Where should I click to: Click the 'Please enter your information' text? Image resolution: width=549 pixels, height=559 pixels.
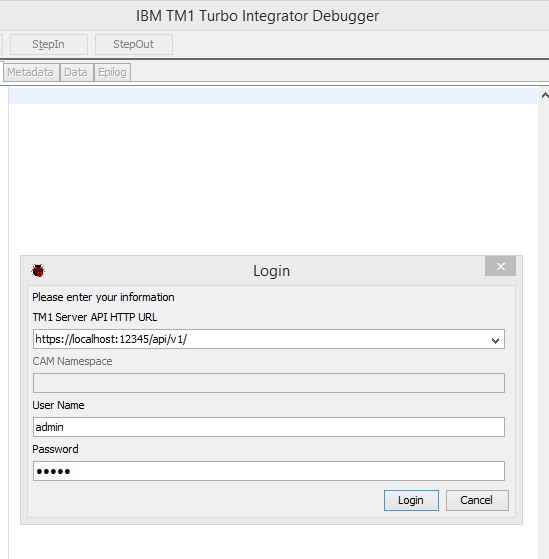pos(103,297)
